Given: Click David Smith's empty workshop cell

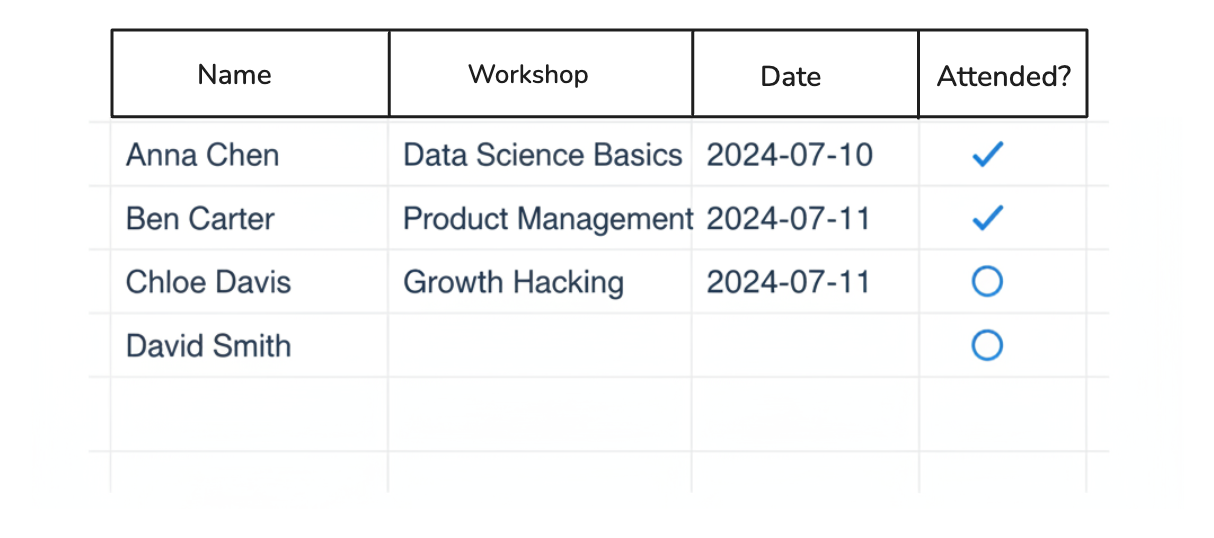Looking at the screenshot, I should [540, 346].
